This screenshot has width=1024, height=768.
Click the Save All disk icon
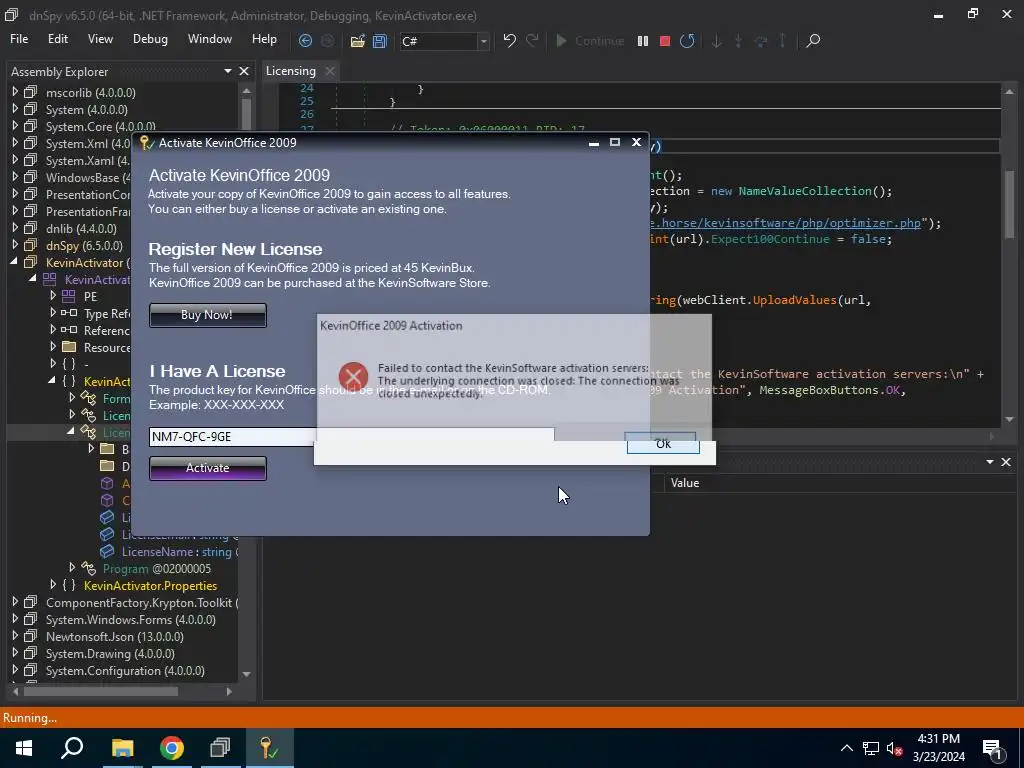tap(379, 40)
